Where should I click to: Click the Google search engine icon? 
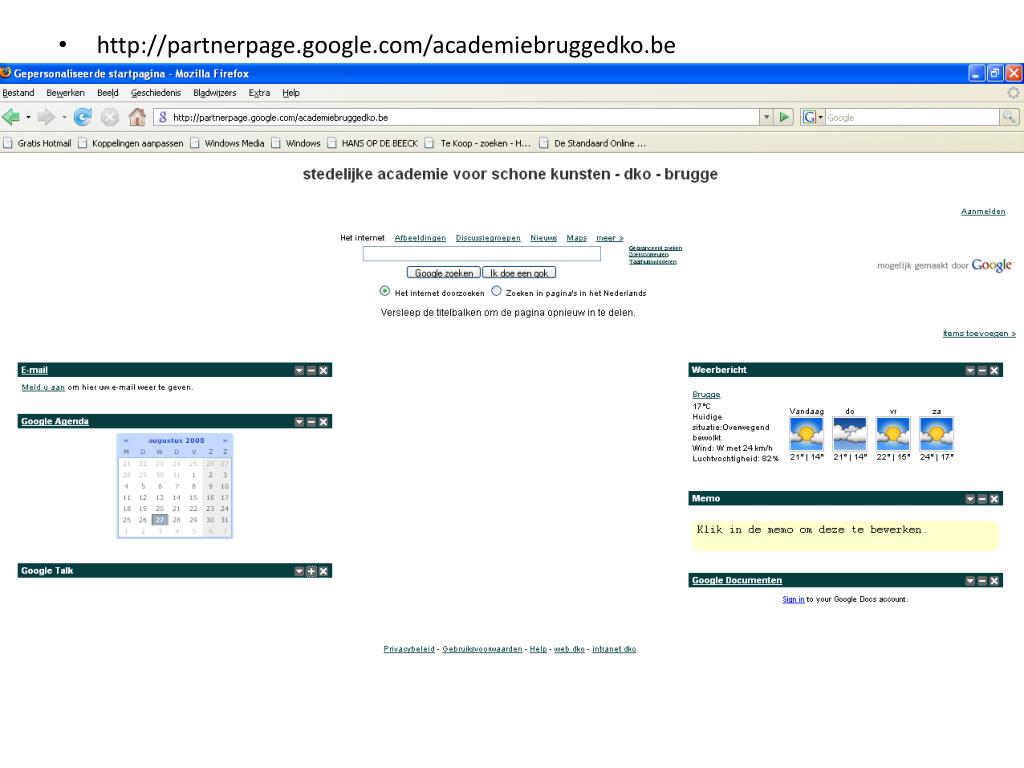(x=809, y=118)
